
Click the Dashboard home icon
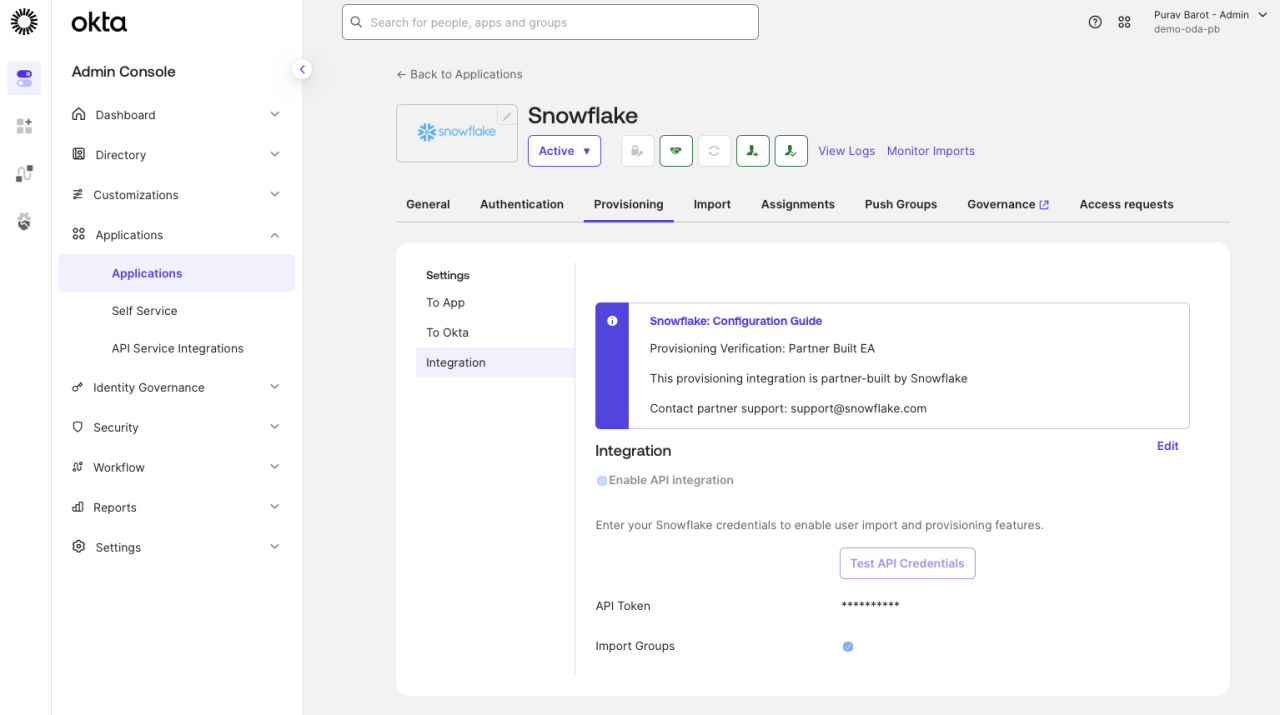tap(79, 114)
